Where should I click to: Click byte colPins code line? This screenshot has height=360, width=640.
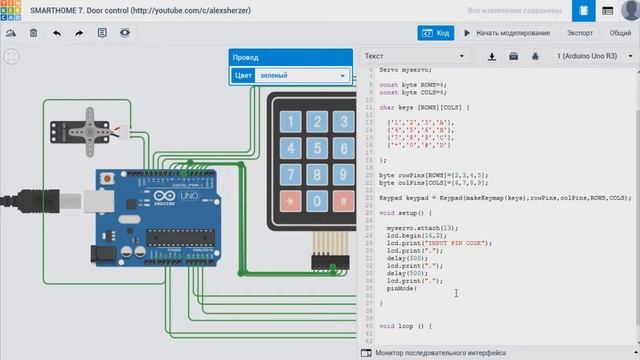click(433, 183)
